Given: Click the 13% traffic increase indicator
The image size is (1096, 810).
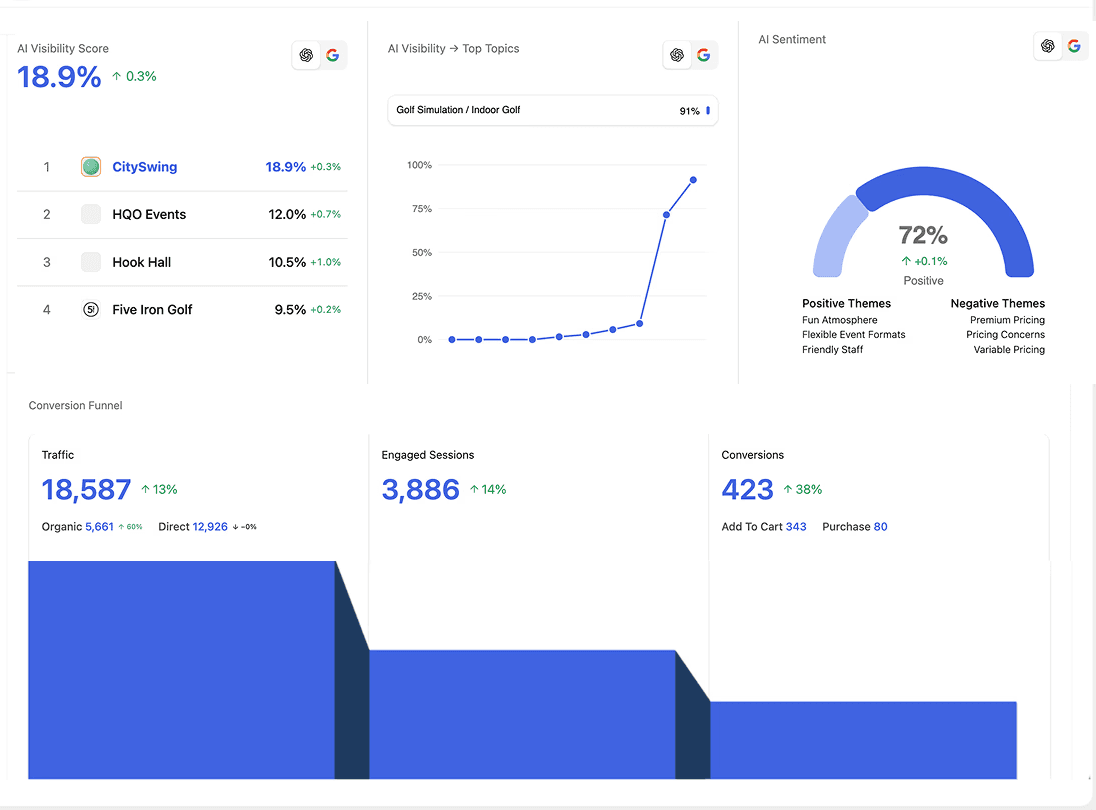Looking at the screenshot, I should 159,489.
